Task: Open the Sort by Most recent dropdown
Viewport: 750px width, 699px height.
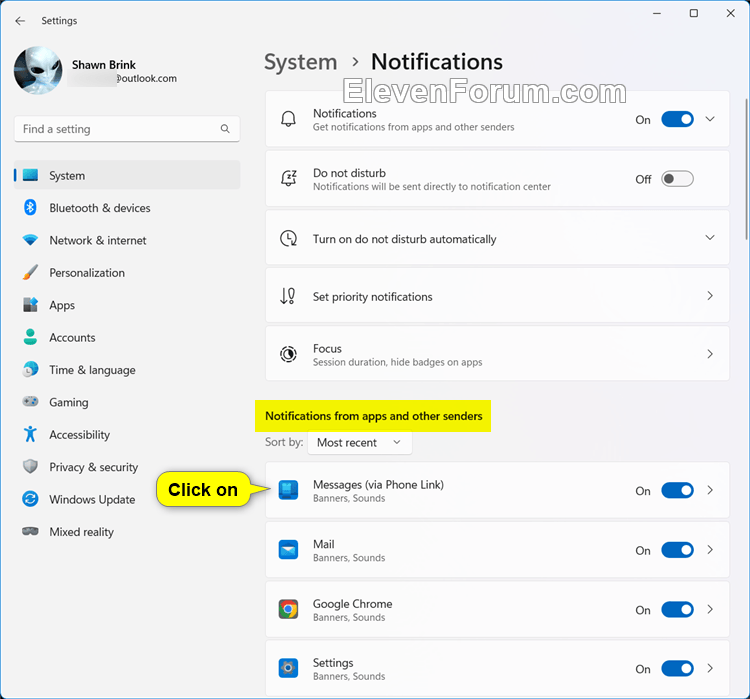Action: click(360, 443)
